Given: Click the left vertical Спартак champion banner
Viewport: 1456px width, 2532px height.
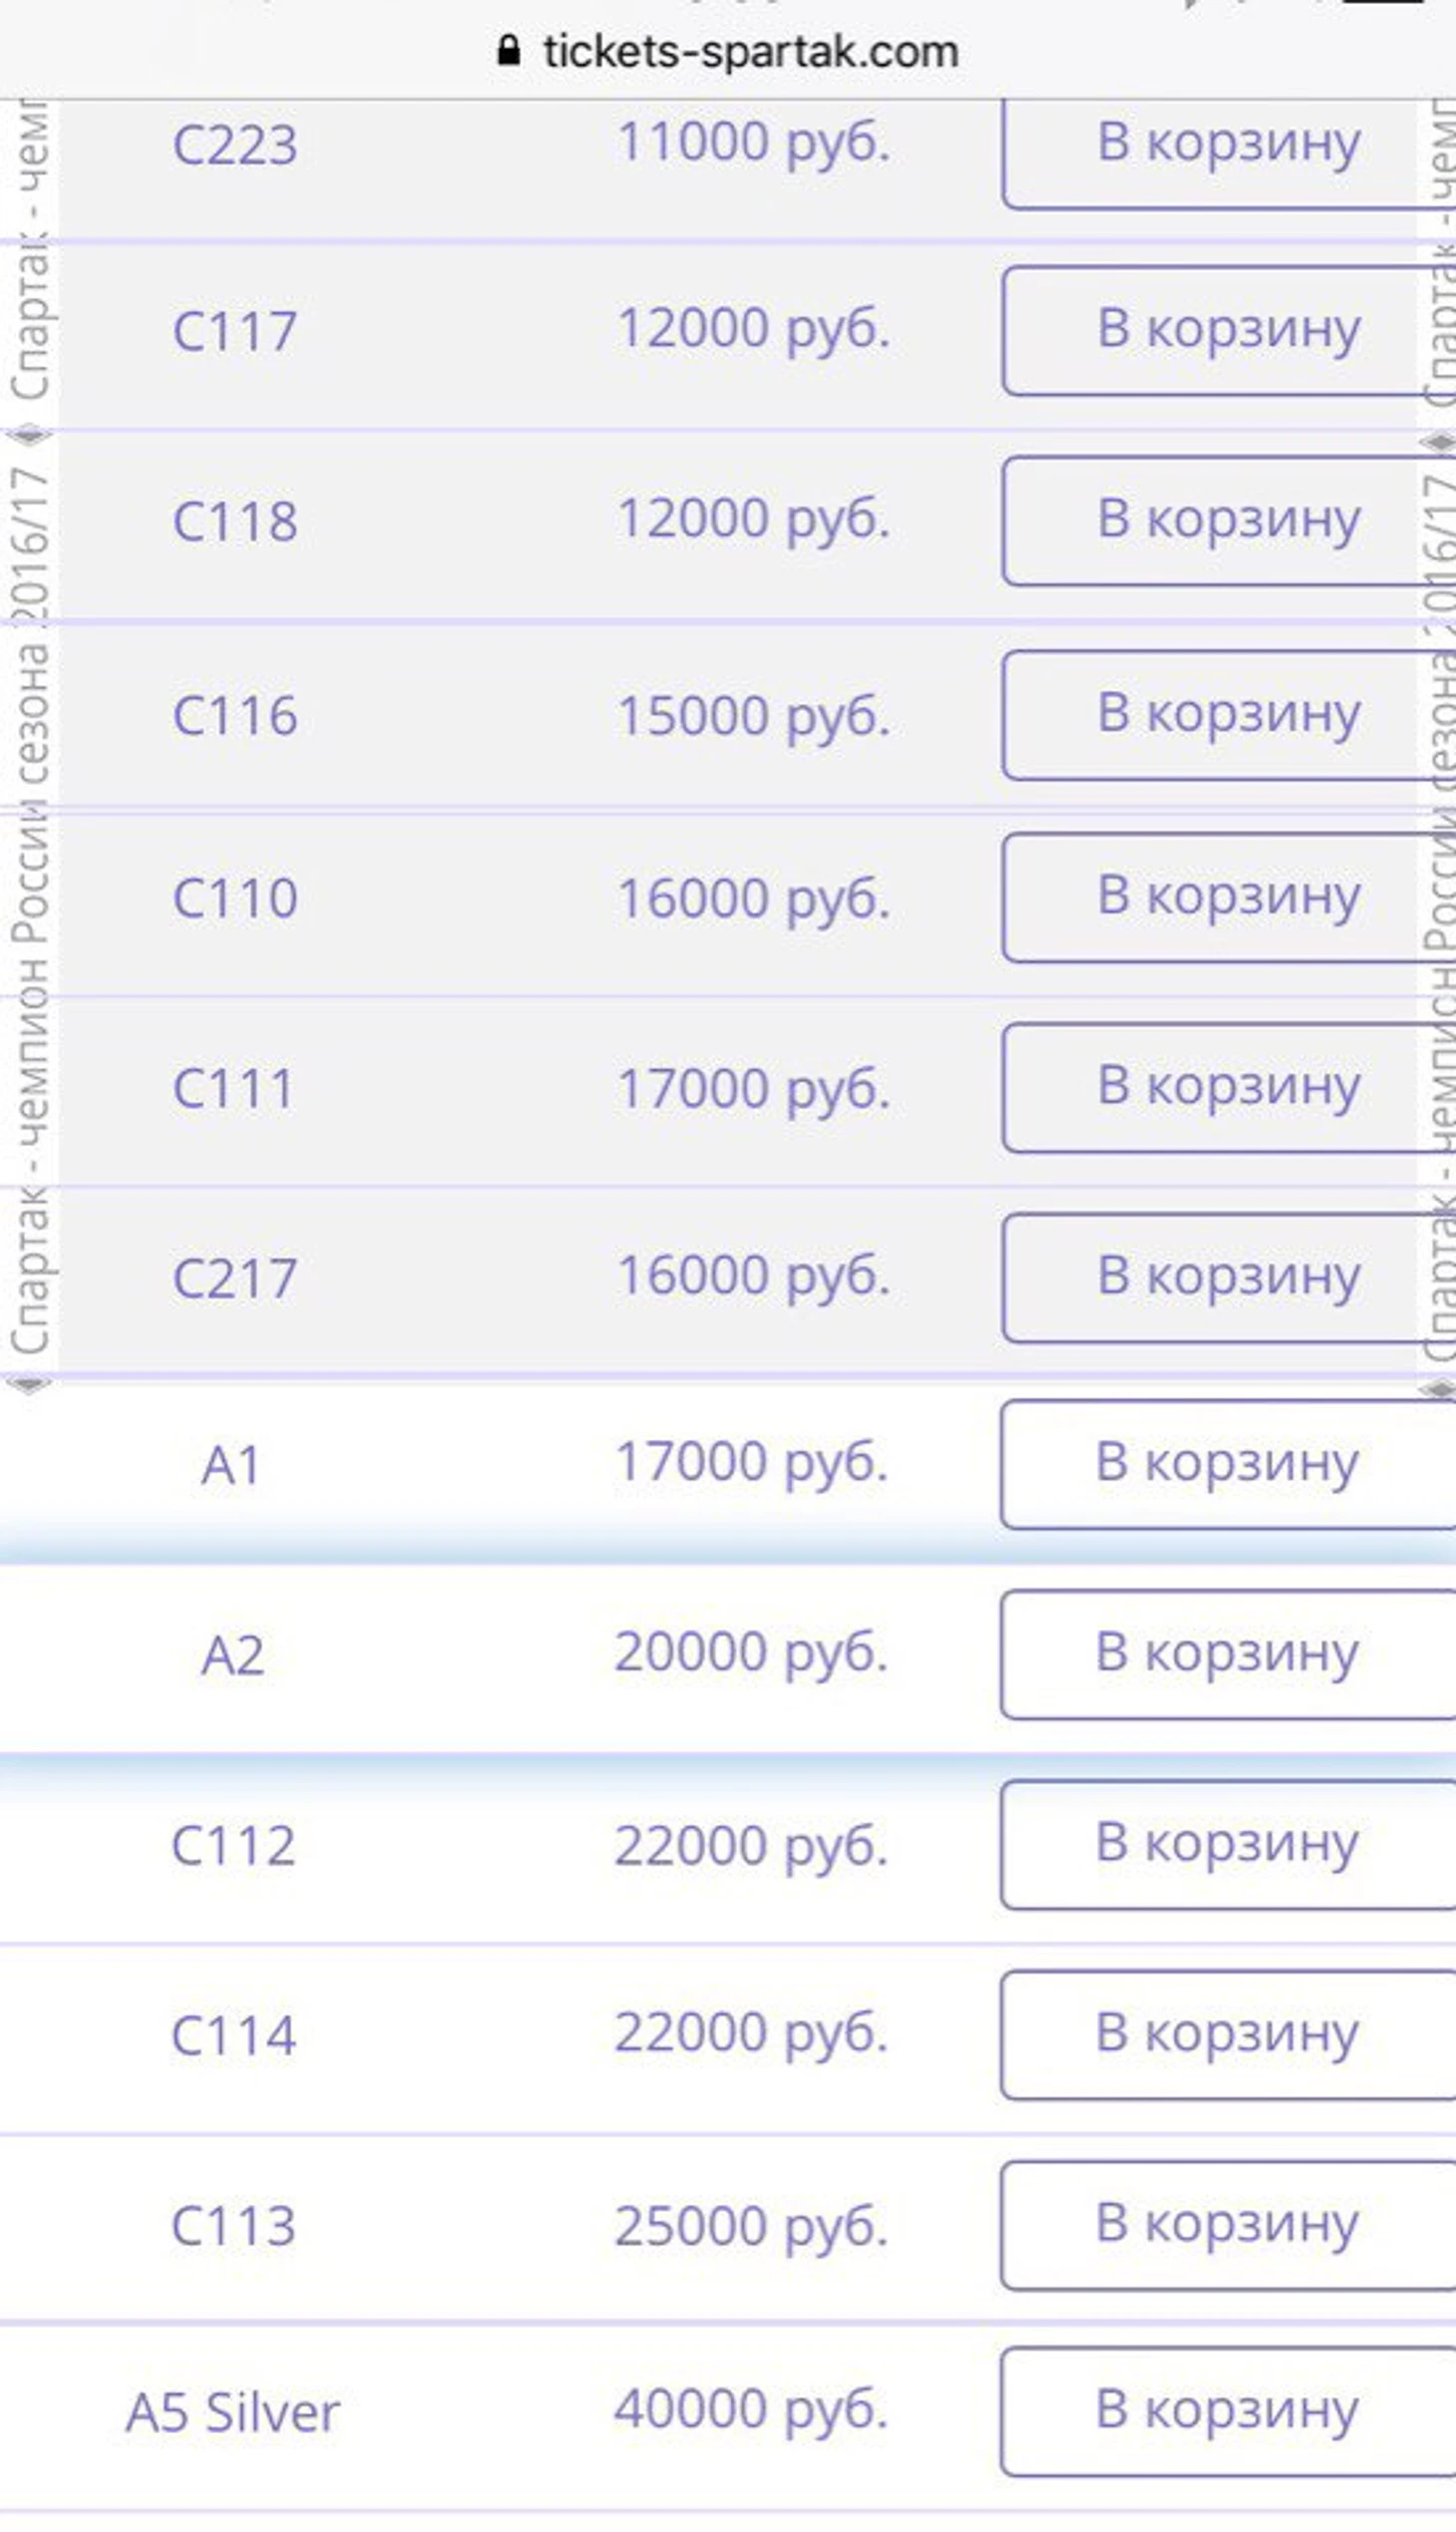Looking at the screenshot, I should (28, 900).
